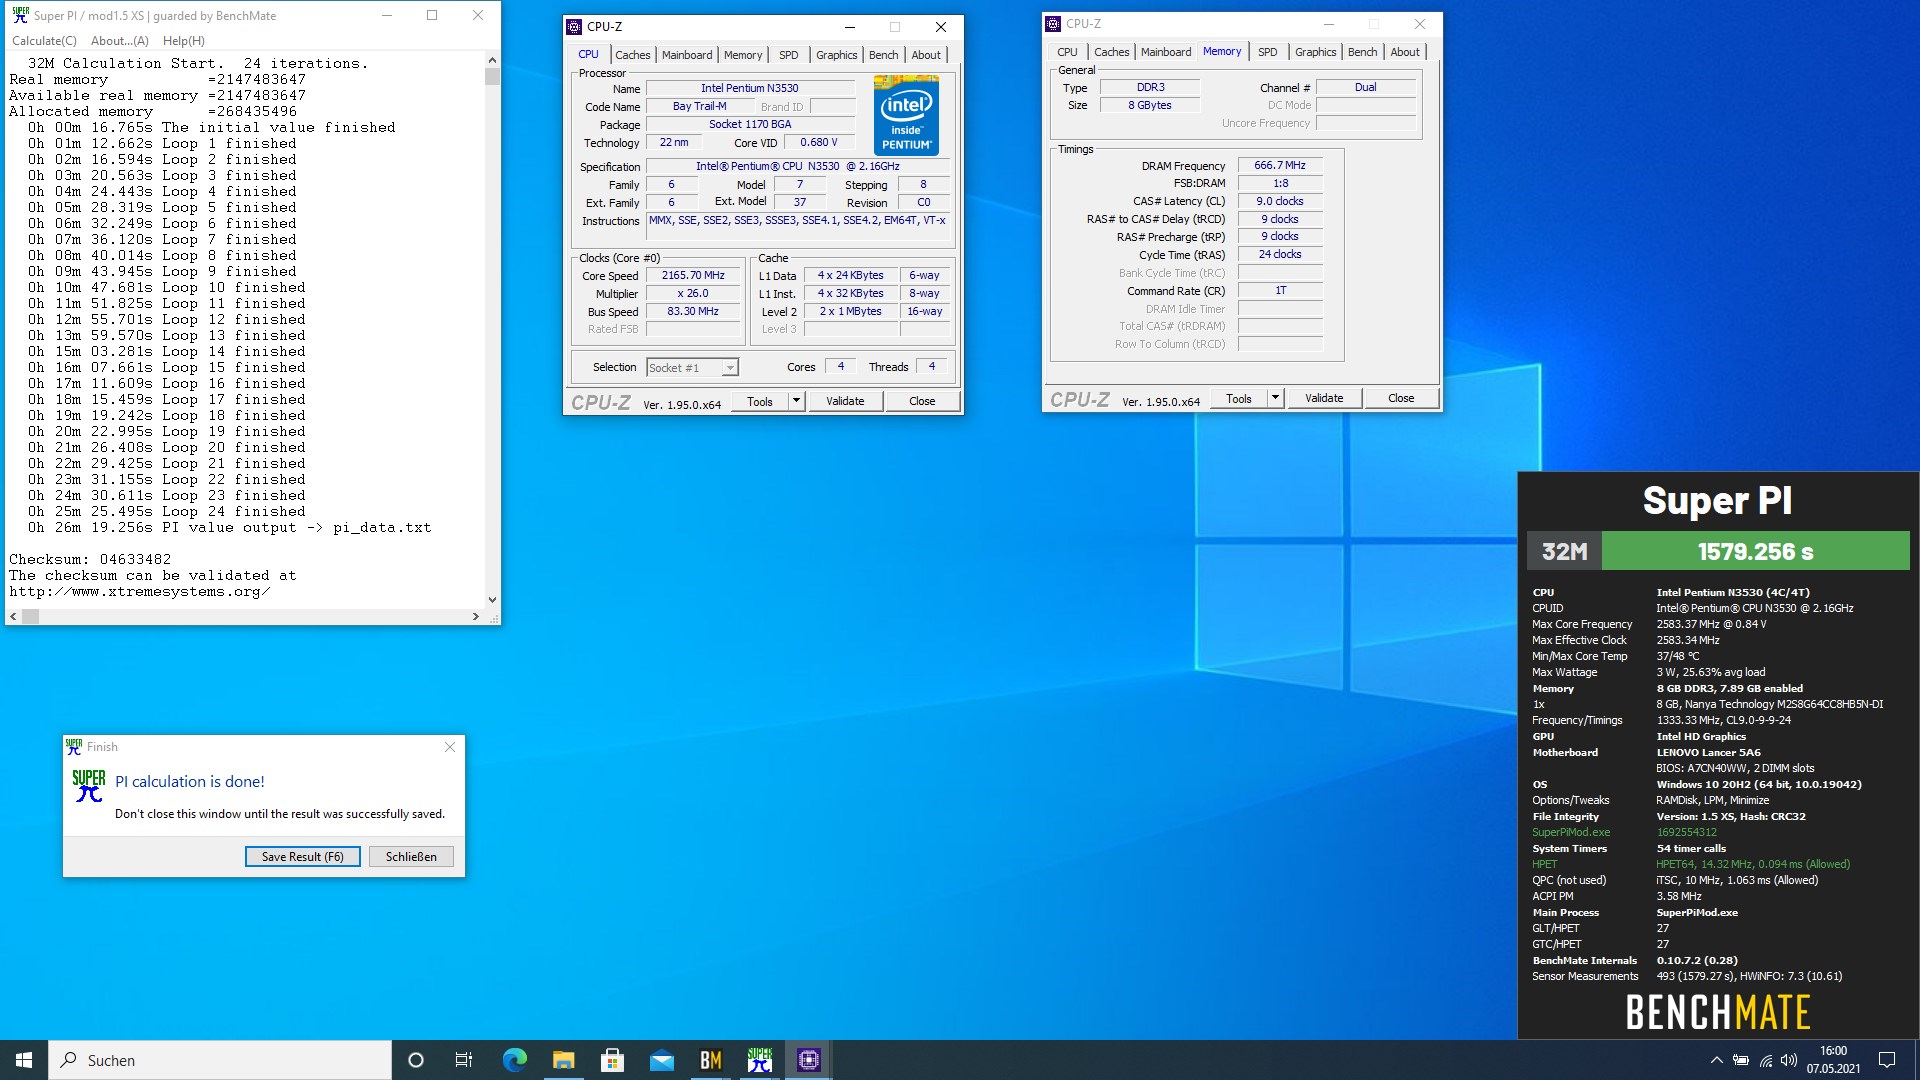1920x1080 pixels.
Task: Click the Super PI icon in Finish dialog
Action: click(x=88, y=785)
